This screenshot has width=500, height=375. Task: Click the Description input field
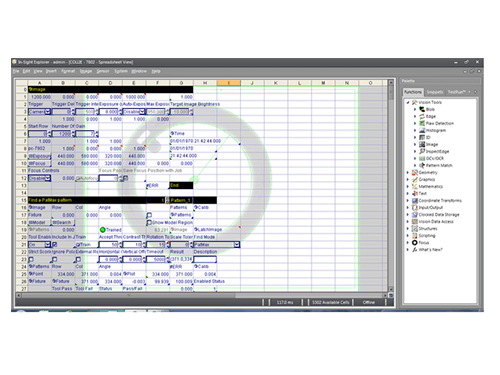coord(205,259)
